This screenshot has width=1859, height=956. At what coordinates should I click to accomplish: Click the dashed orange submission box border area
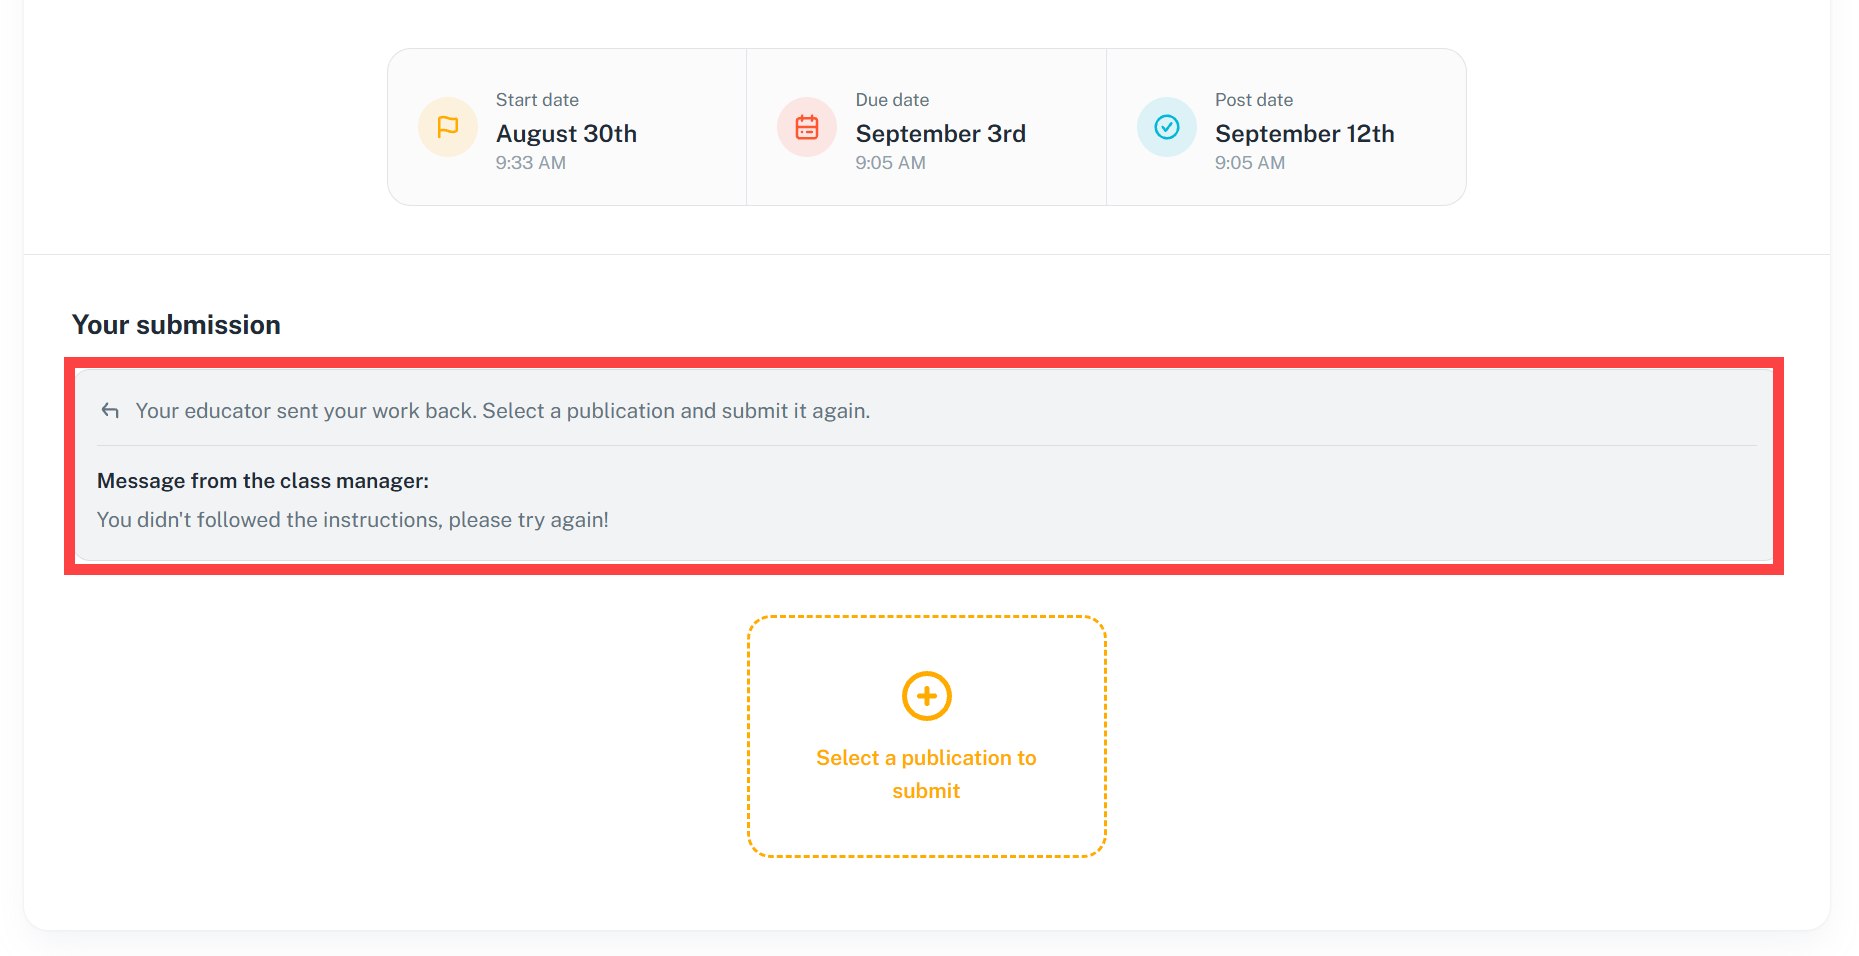click(927, 736)
